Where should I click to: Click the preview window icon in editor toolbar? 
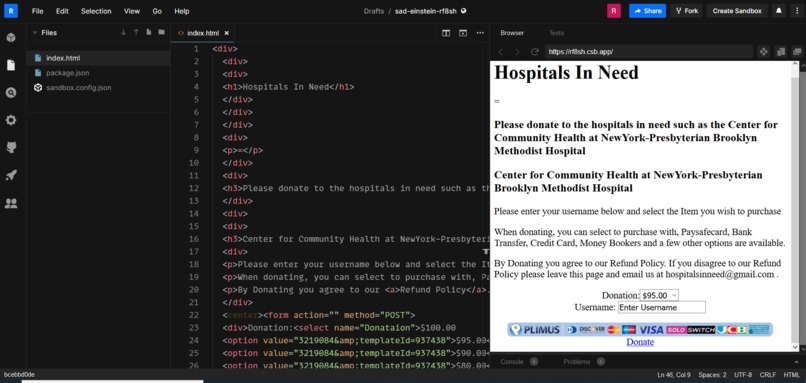pyautogui.click(x=463, y=33)
